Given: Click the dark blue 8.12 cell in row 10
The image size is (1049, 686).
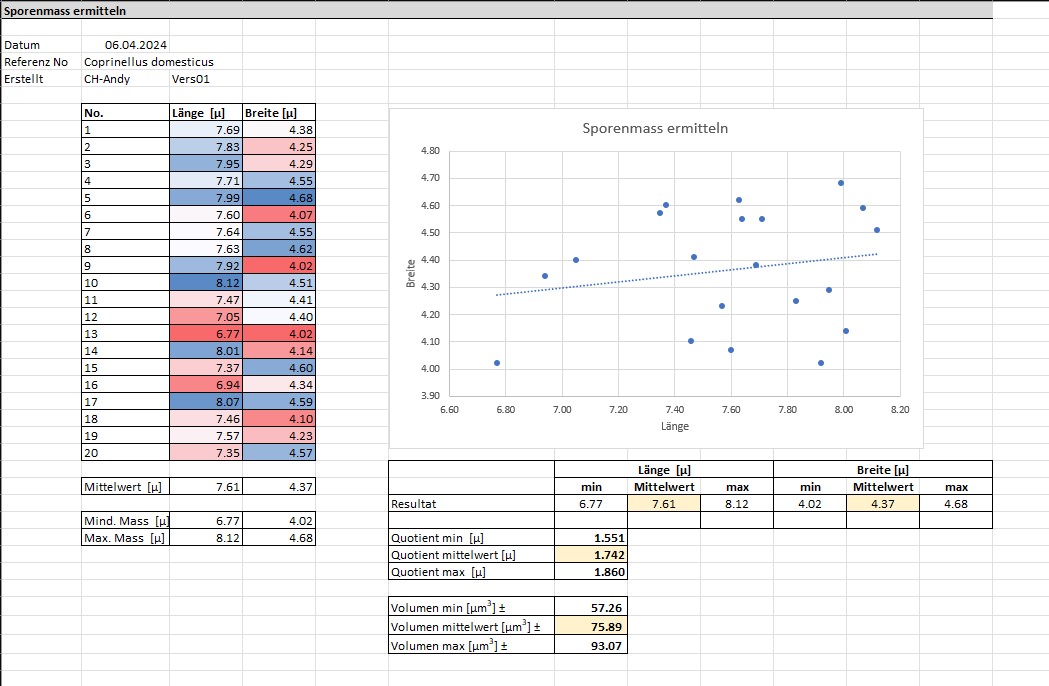Looking at the screenshot, I should (x=206, y=283).
